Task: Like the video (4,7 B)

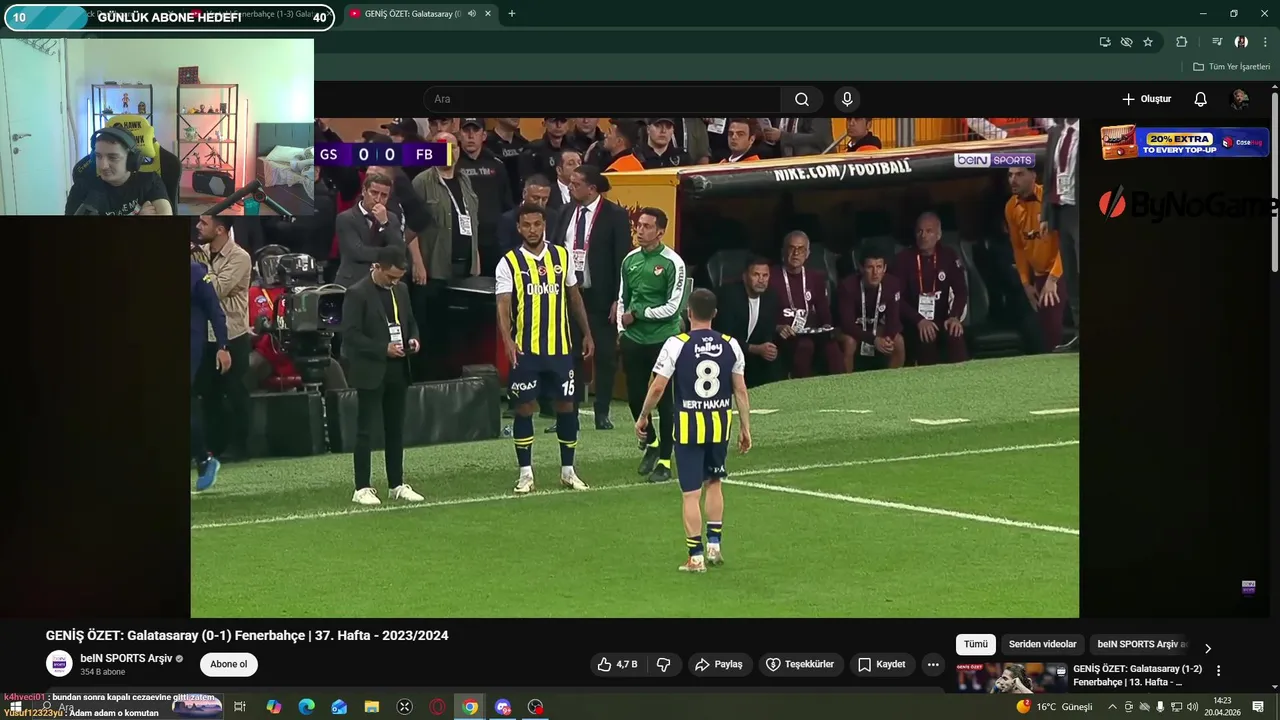Action: point(618,664)
